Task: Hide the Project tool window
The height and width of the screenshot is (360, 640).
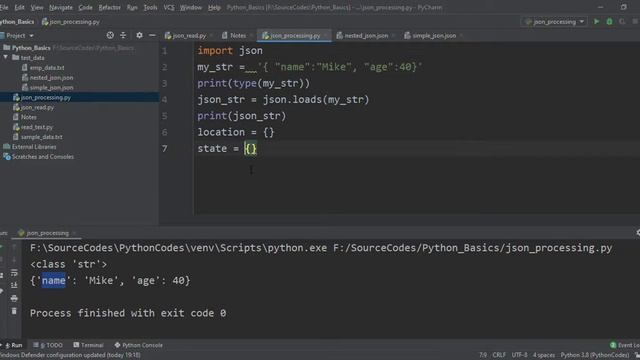Action: pyautogui.click(x=152, y=36)
